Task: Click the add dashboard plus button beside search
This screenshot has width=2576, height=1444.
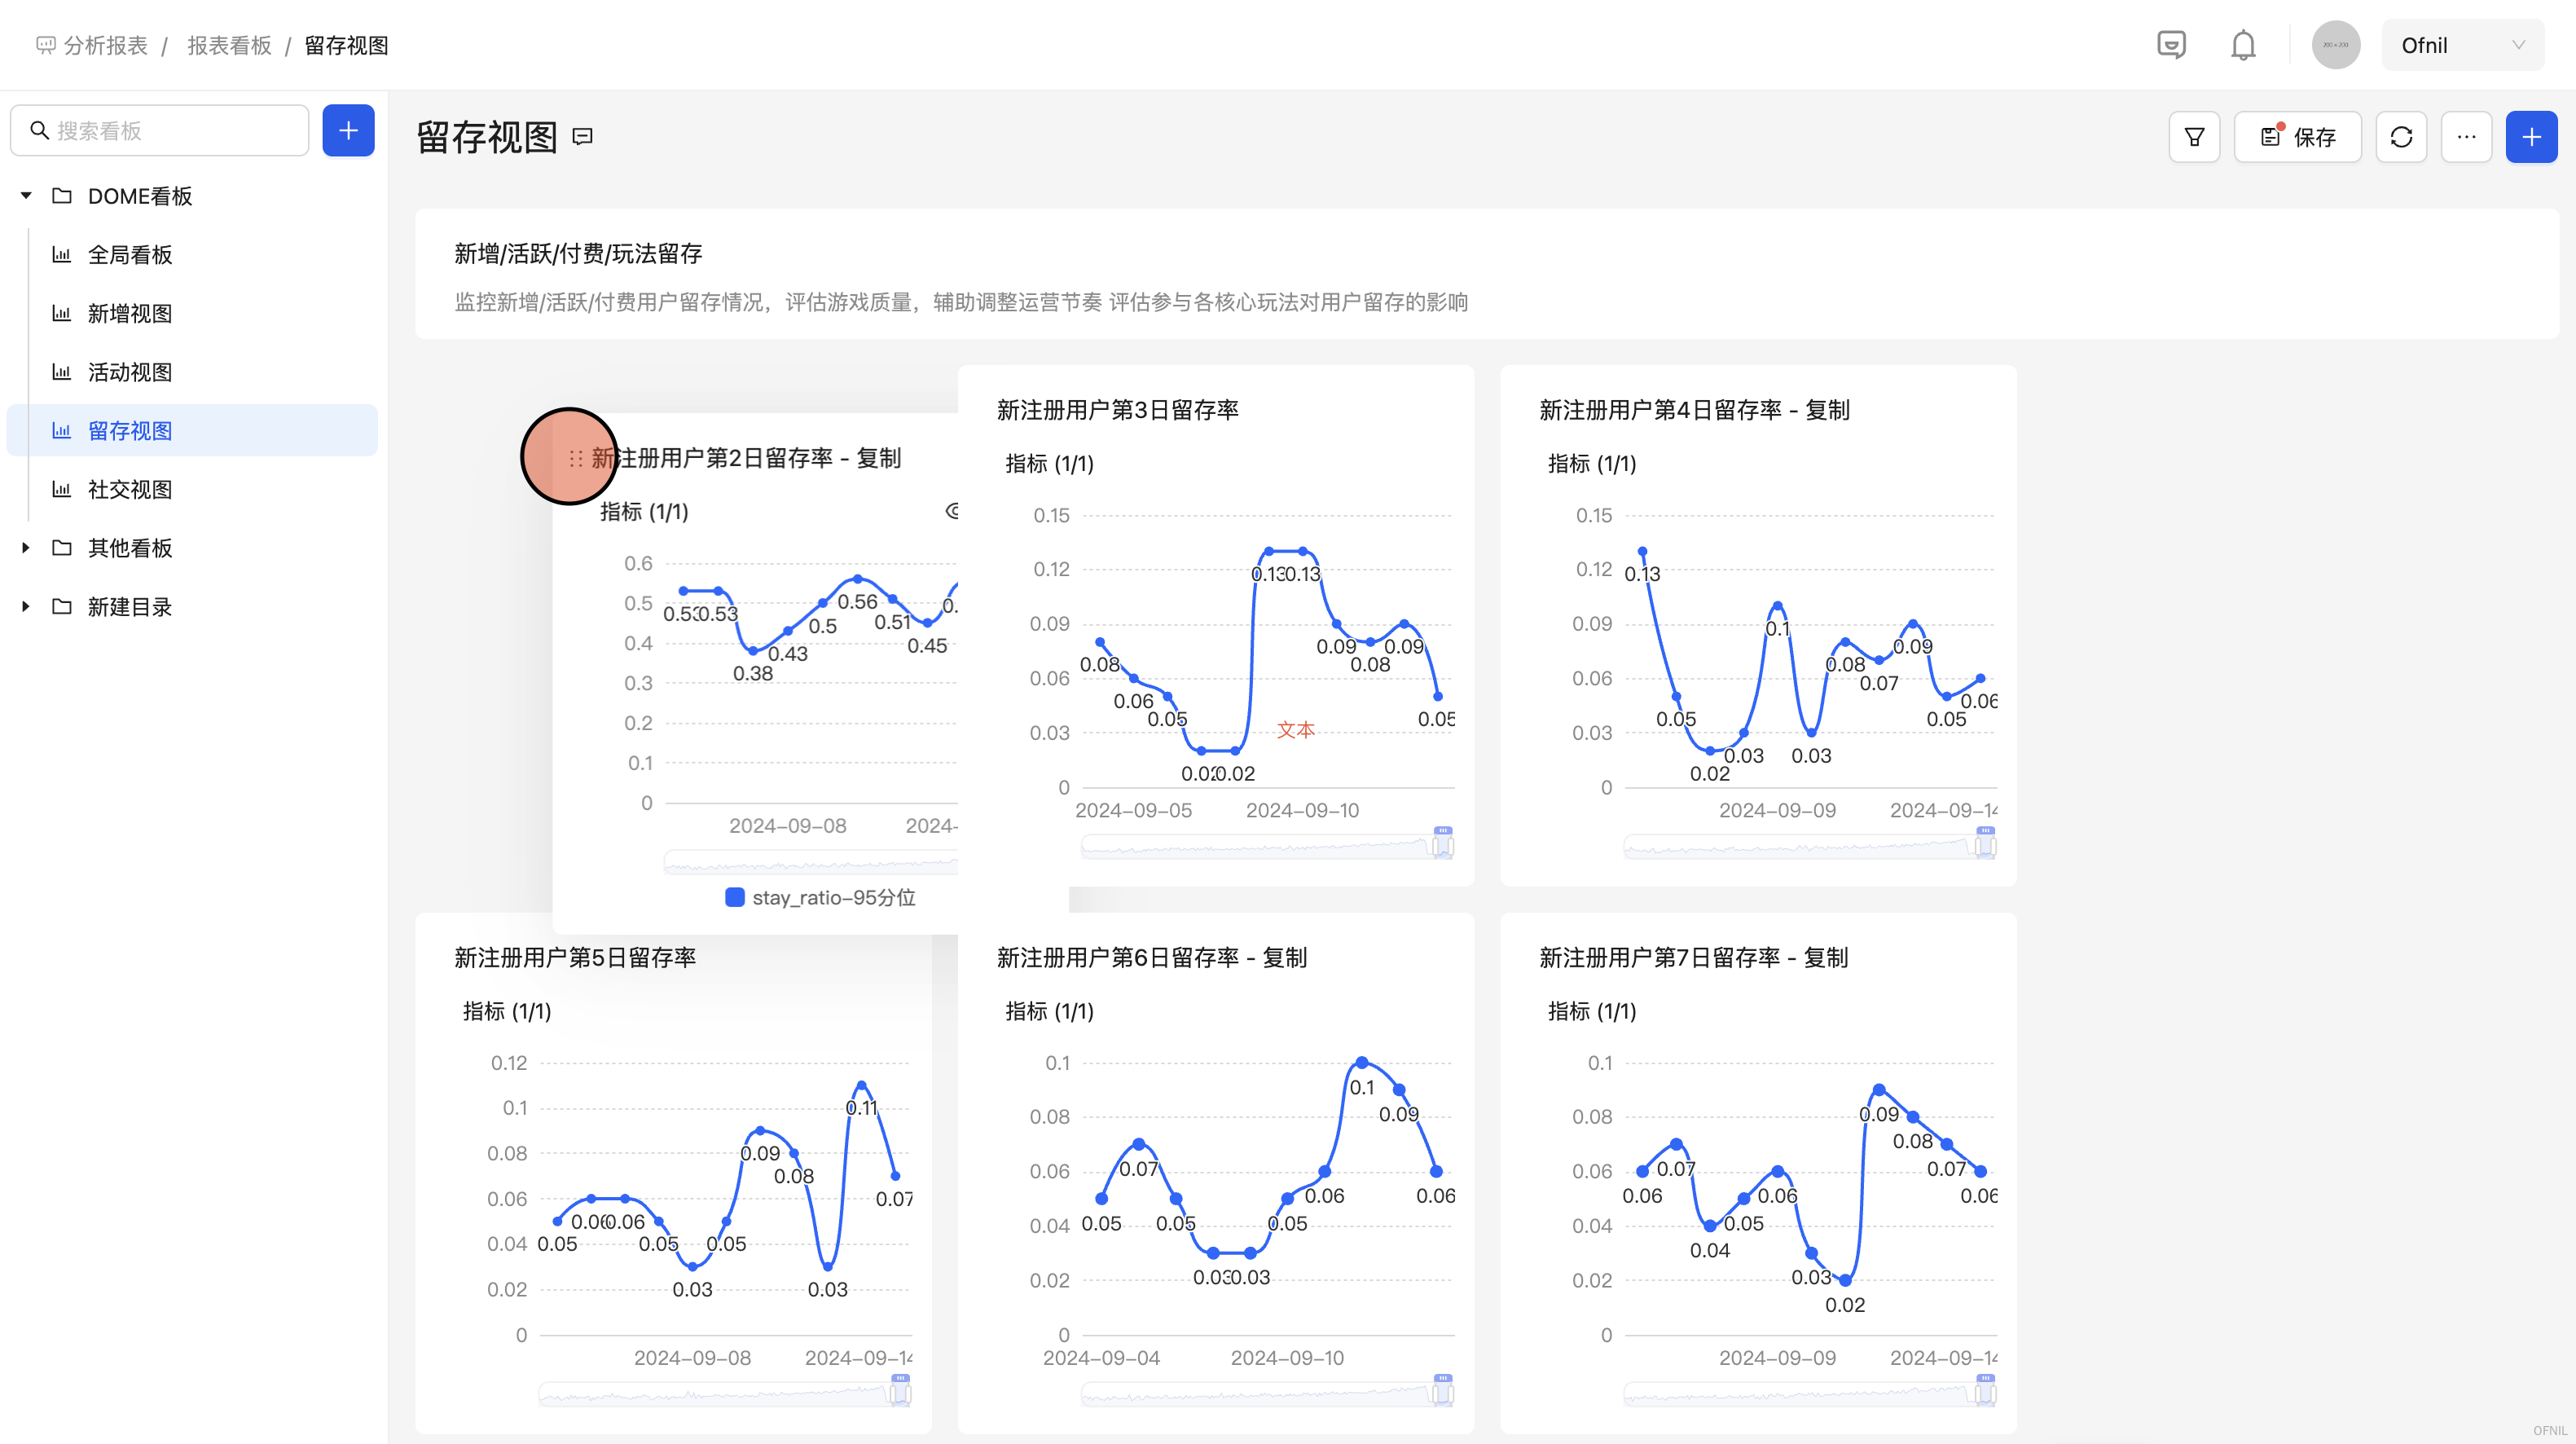Action: [x=348, y=131]
